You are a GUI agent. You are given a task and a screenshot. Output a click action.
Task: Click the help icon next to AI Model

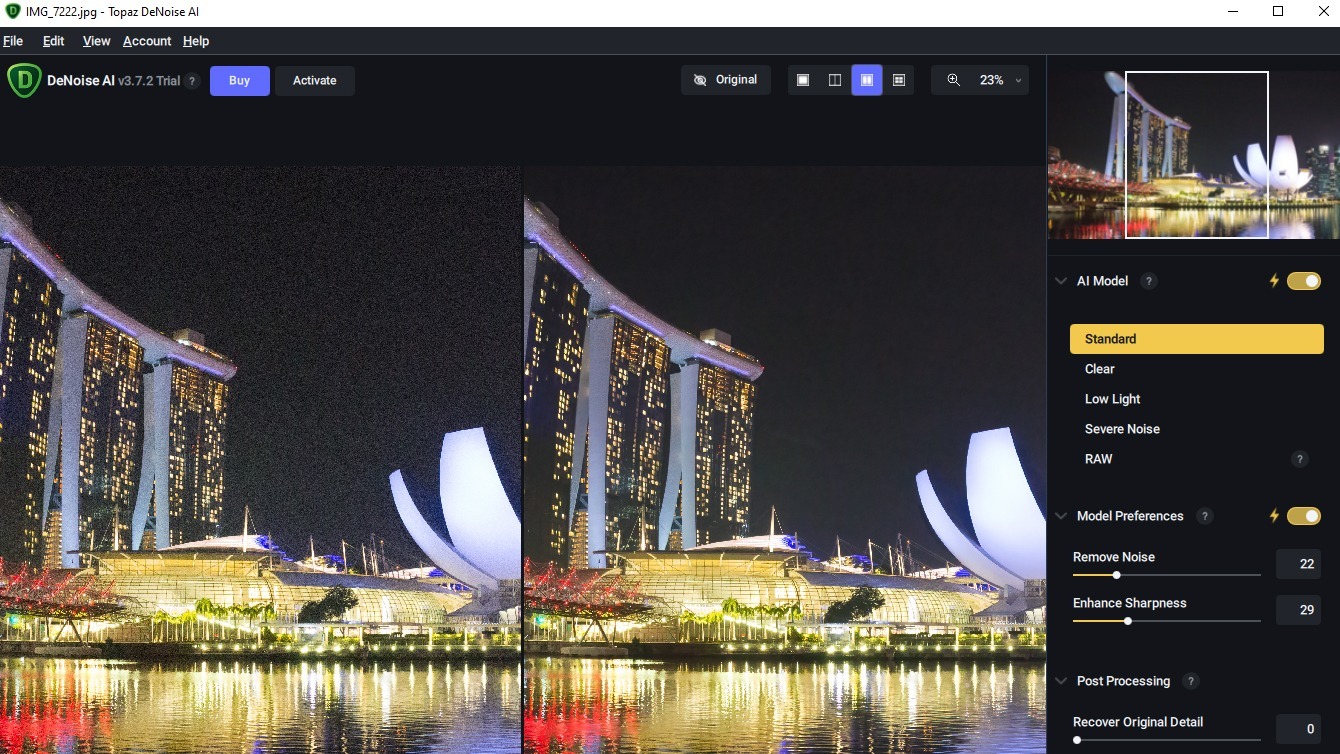tap(1149, 281)
